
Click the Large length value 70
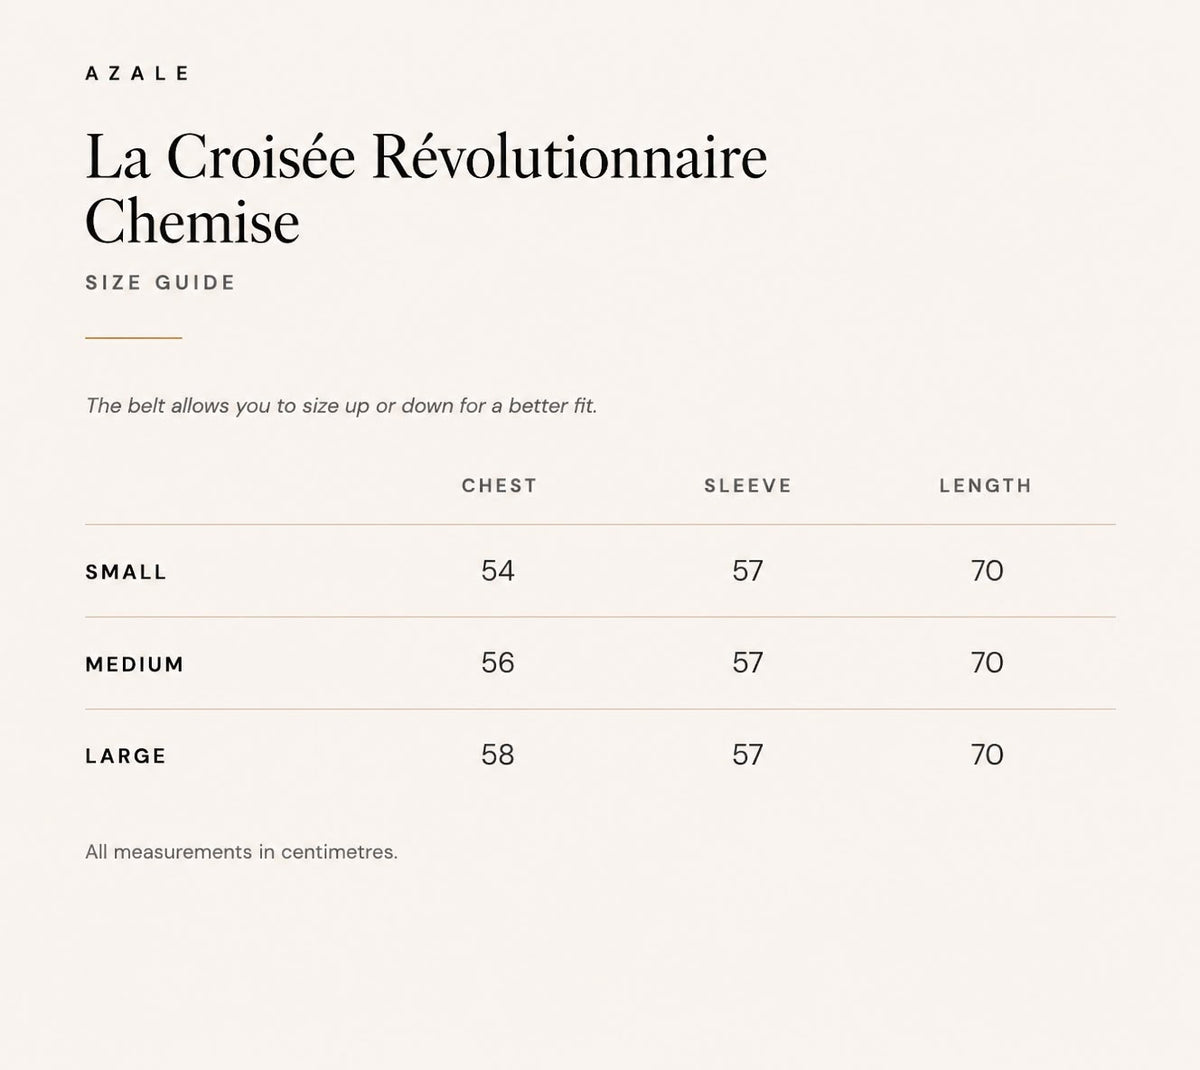(x=987, y=755)
